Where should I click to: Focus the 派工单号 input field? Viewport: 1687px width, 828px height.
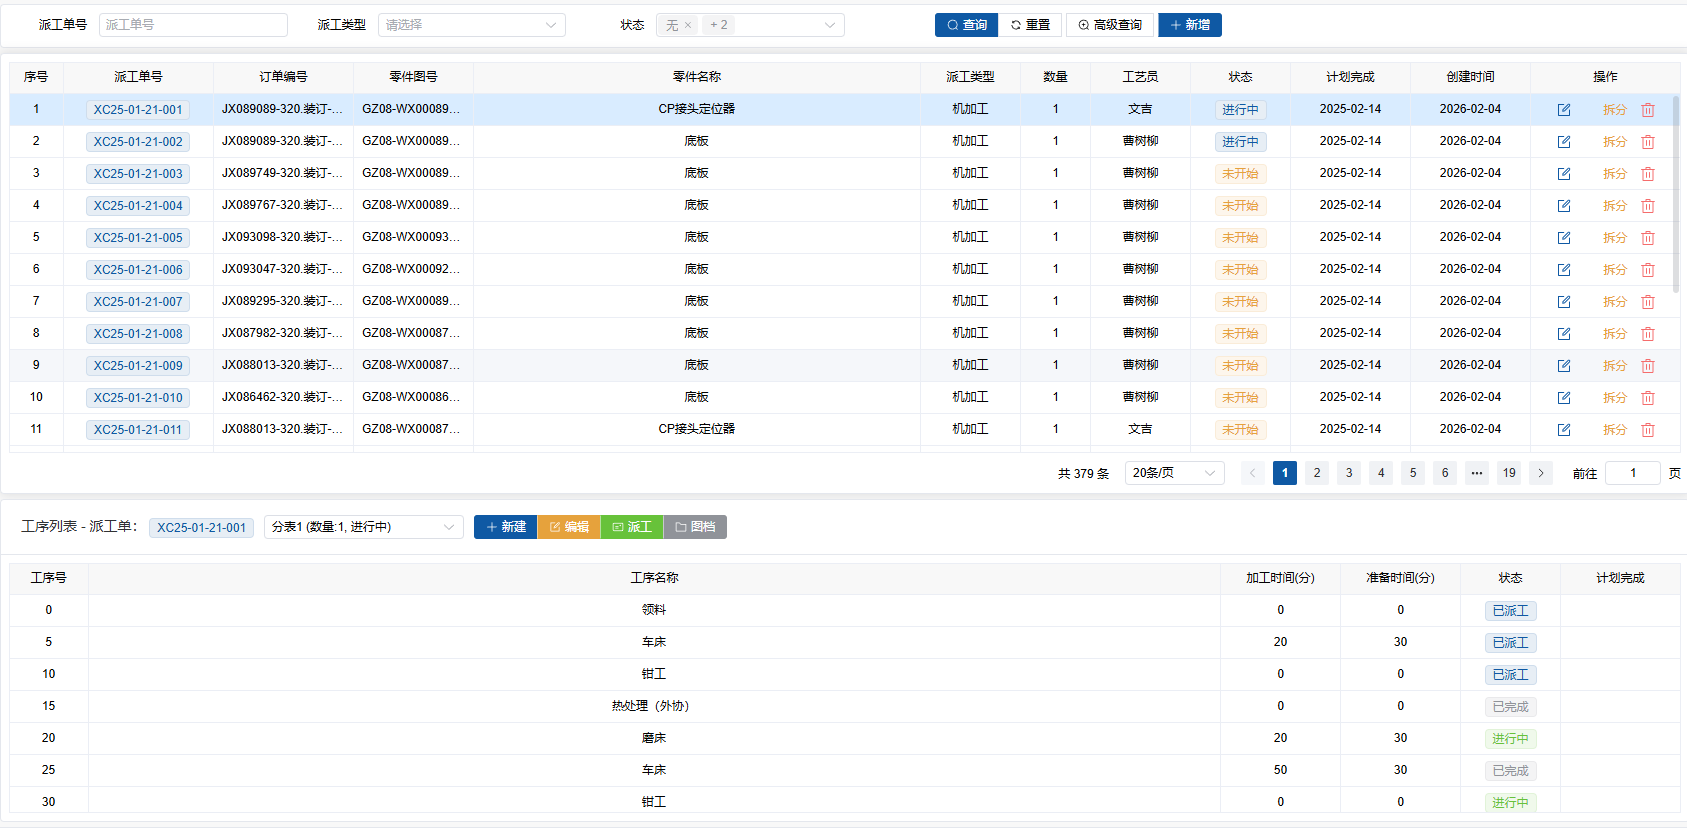[x=193, y=25]
